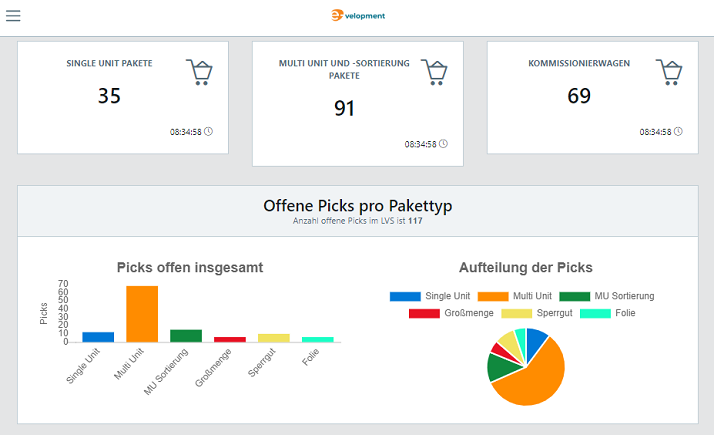Click the green MU Sortierung bar
Image resolution: width=714 pixels, height=435 pixels.
point(186,336)
